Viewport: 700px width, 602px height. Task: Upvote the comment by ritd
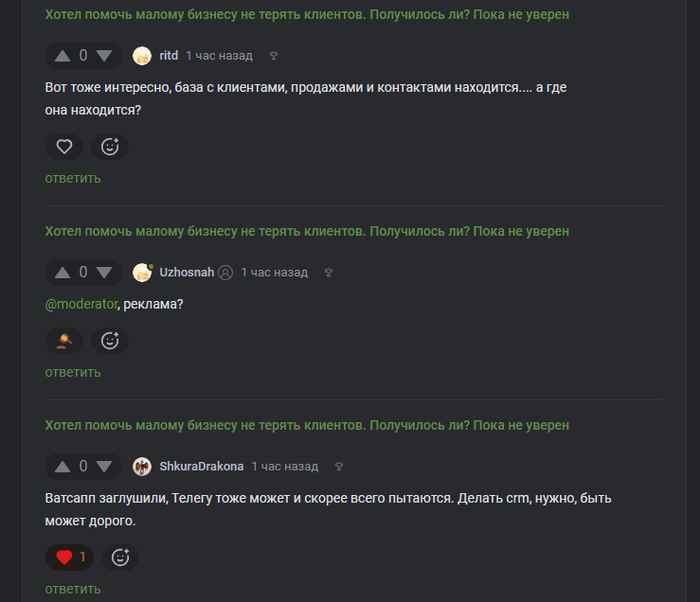pos(62,56)
